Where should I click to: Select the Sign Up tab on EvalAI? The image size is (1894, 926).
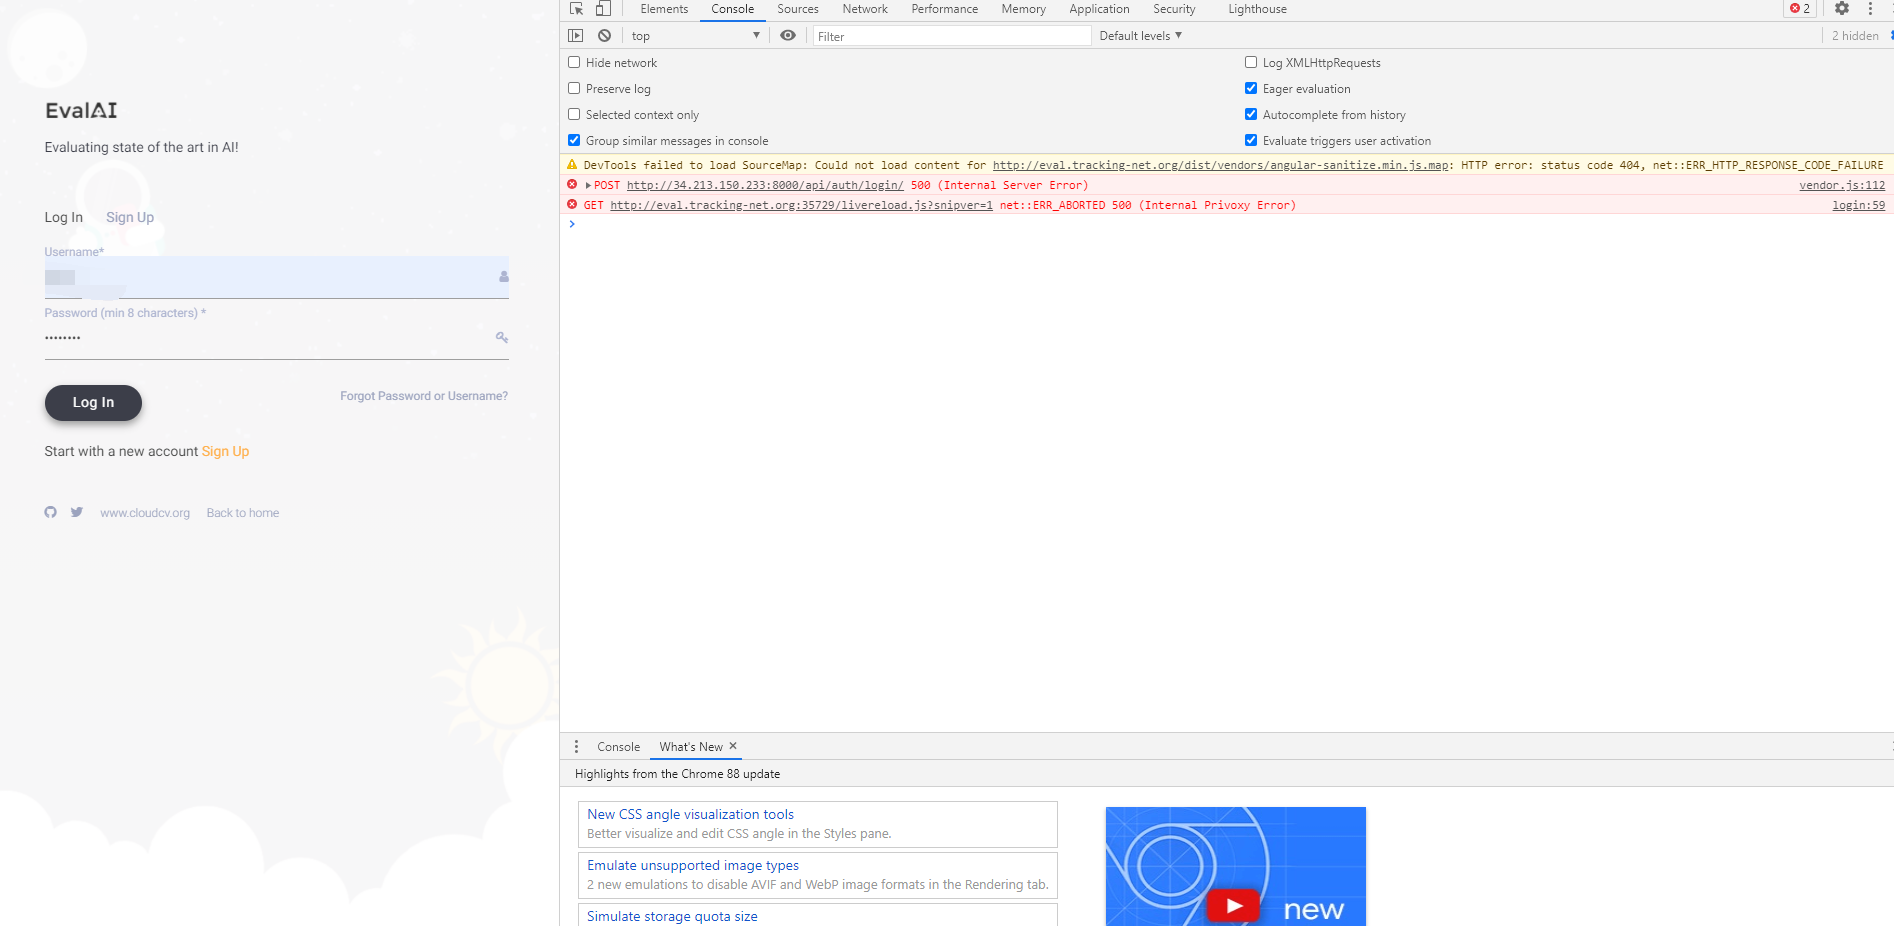pyautogui.click(x=130, y=217)
